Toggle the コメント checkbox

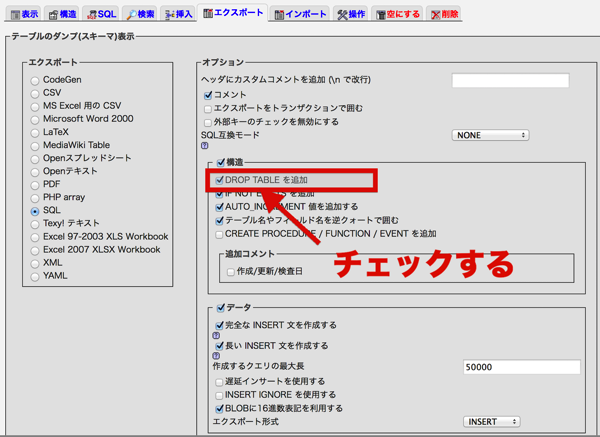208,95
